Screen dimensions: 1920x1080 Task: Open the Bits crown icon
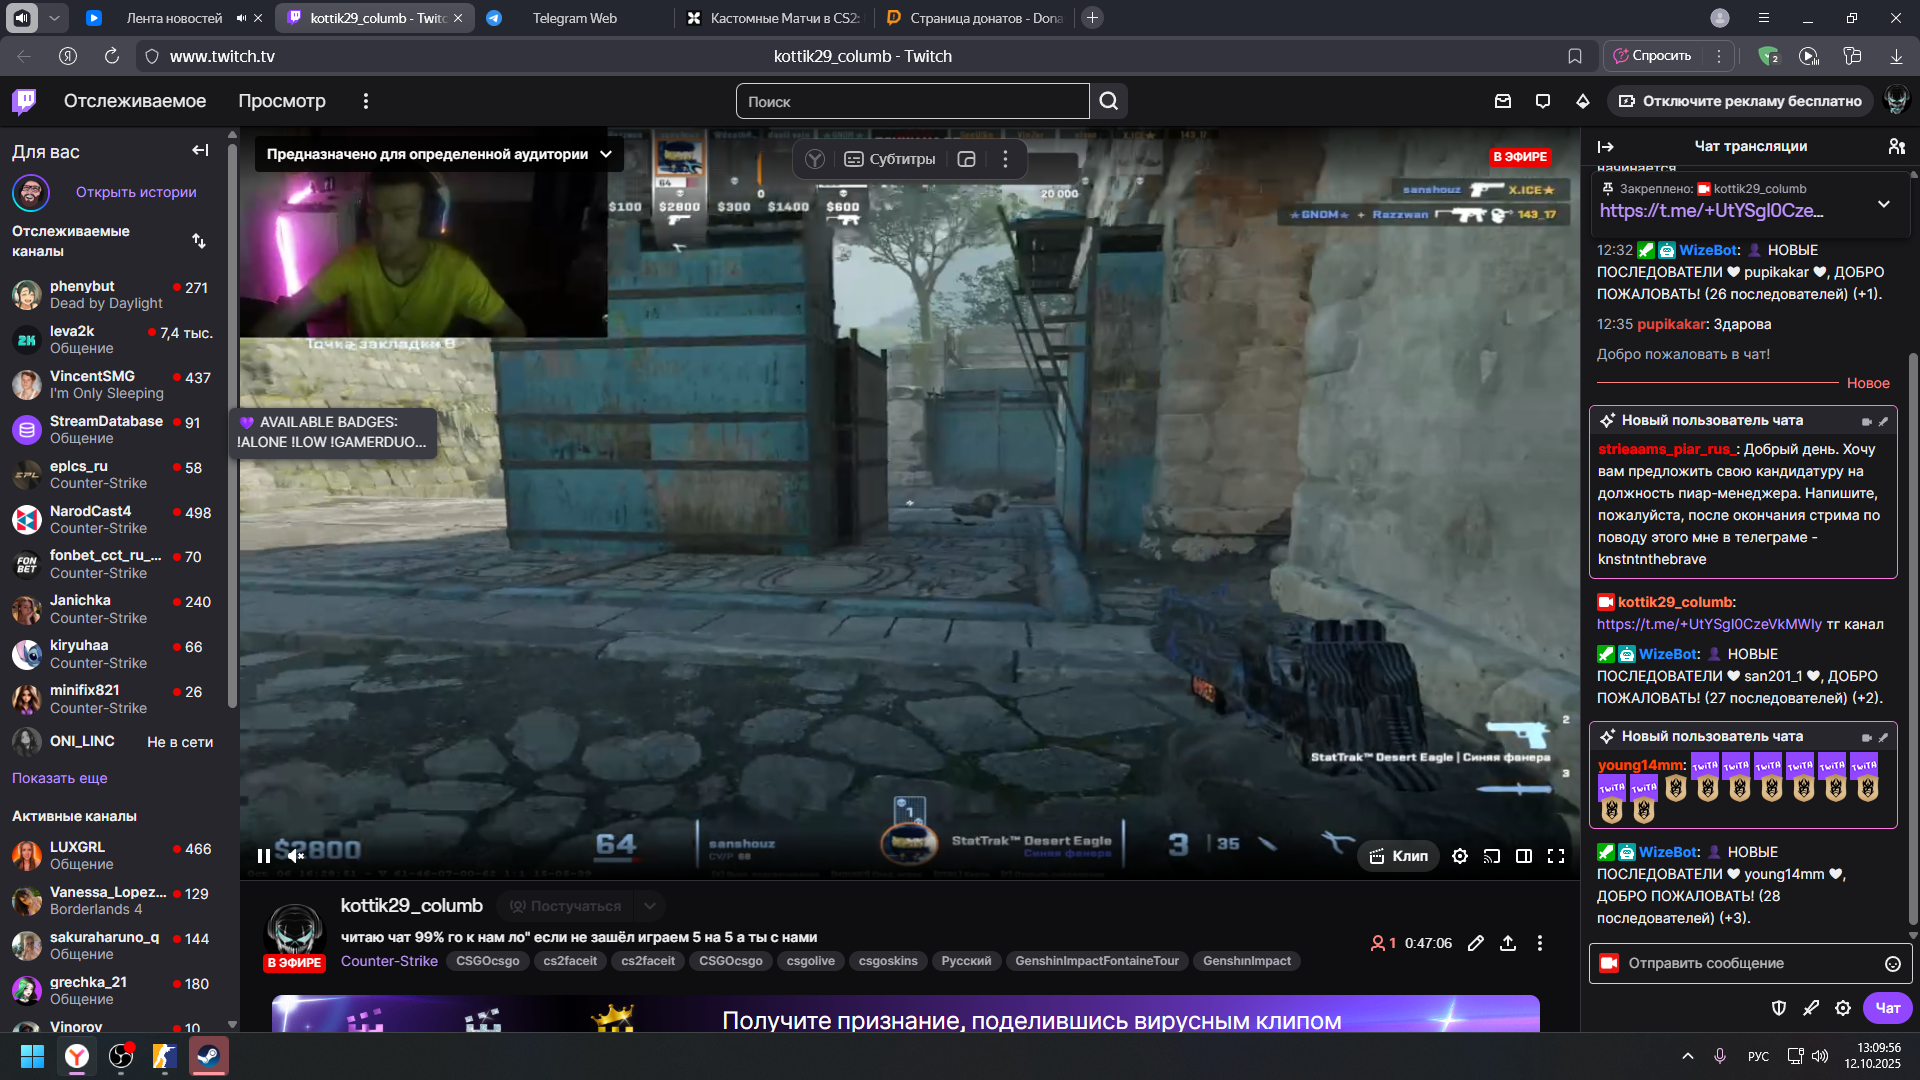1583,101
